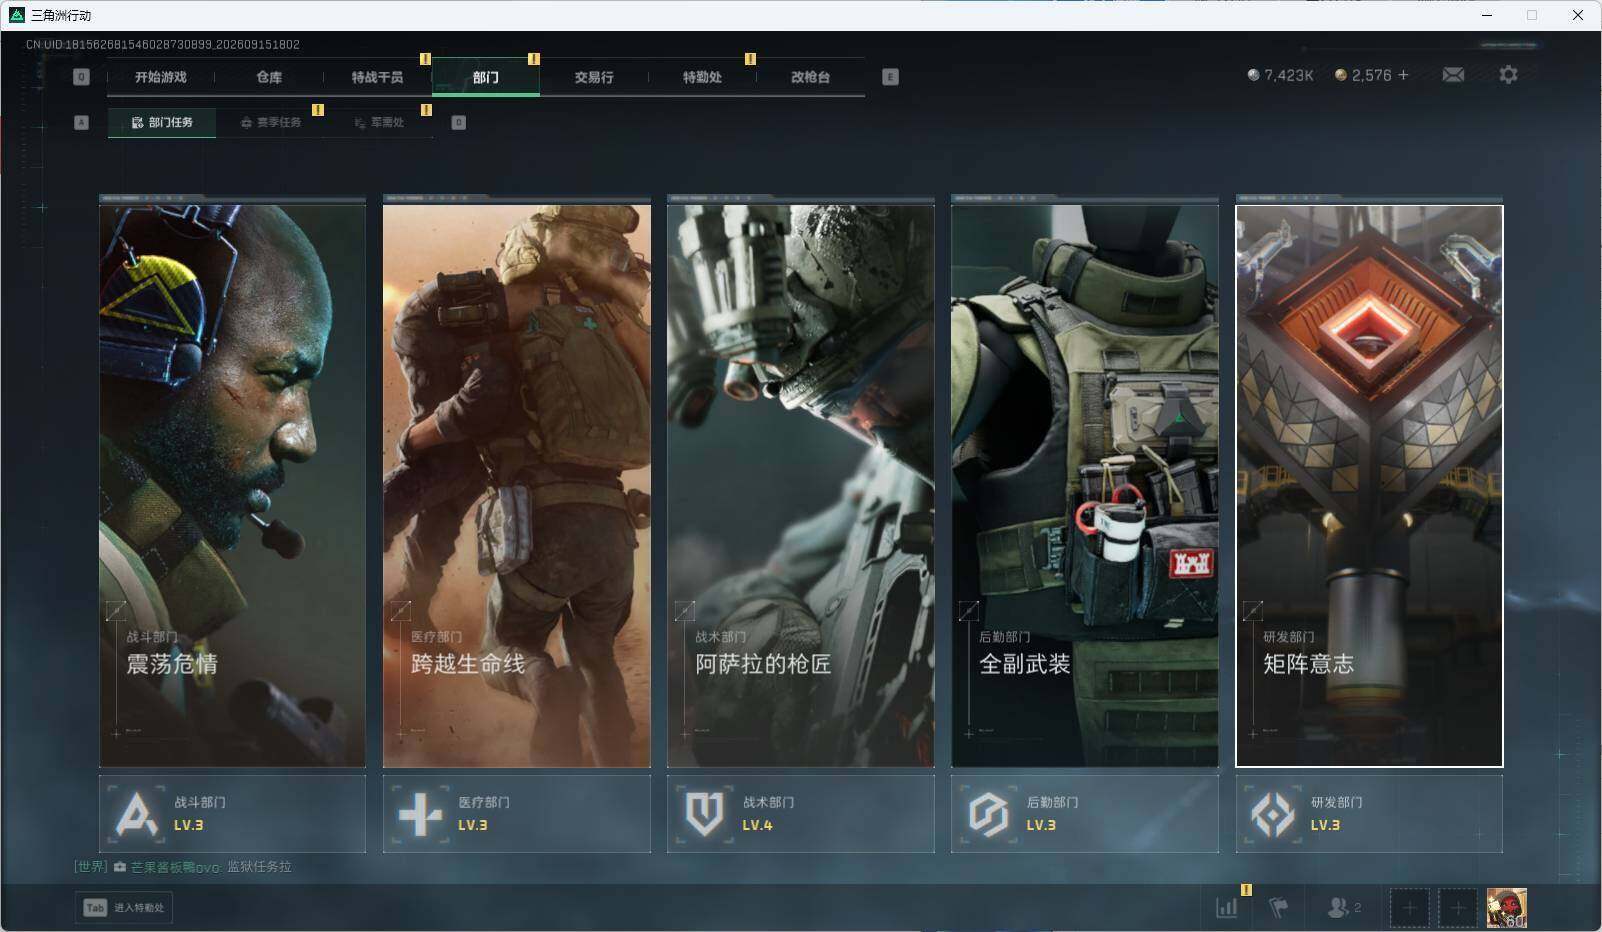Screen dimensions: 1602x932
Task: Select the 部门 tab
Action: 486,77
